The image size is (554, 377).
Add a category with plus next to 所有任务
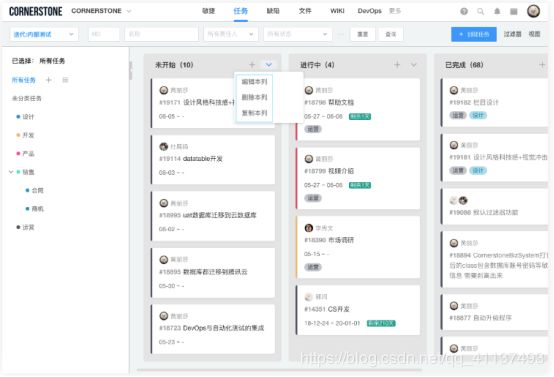[49, 80]
